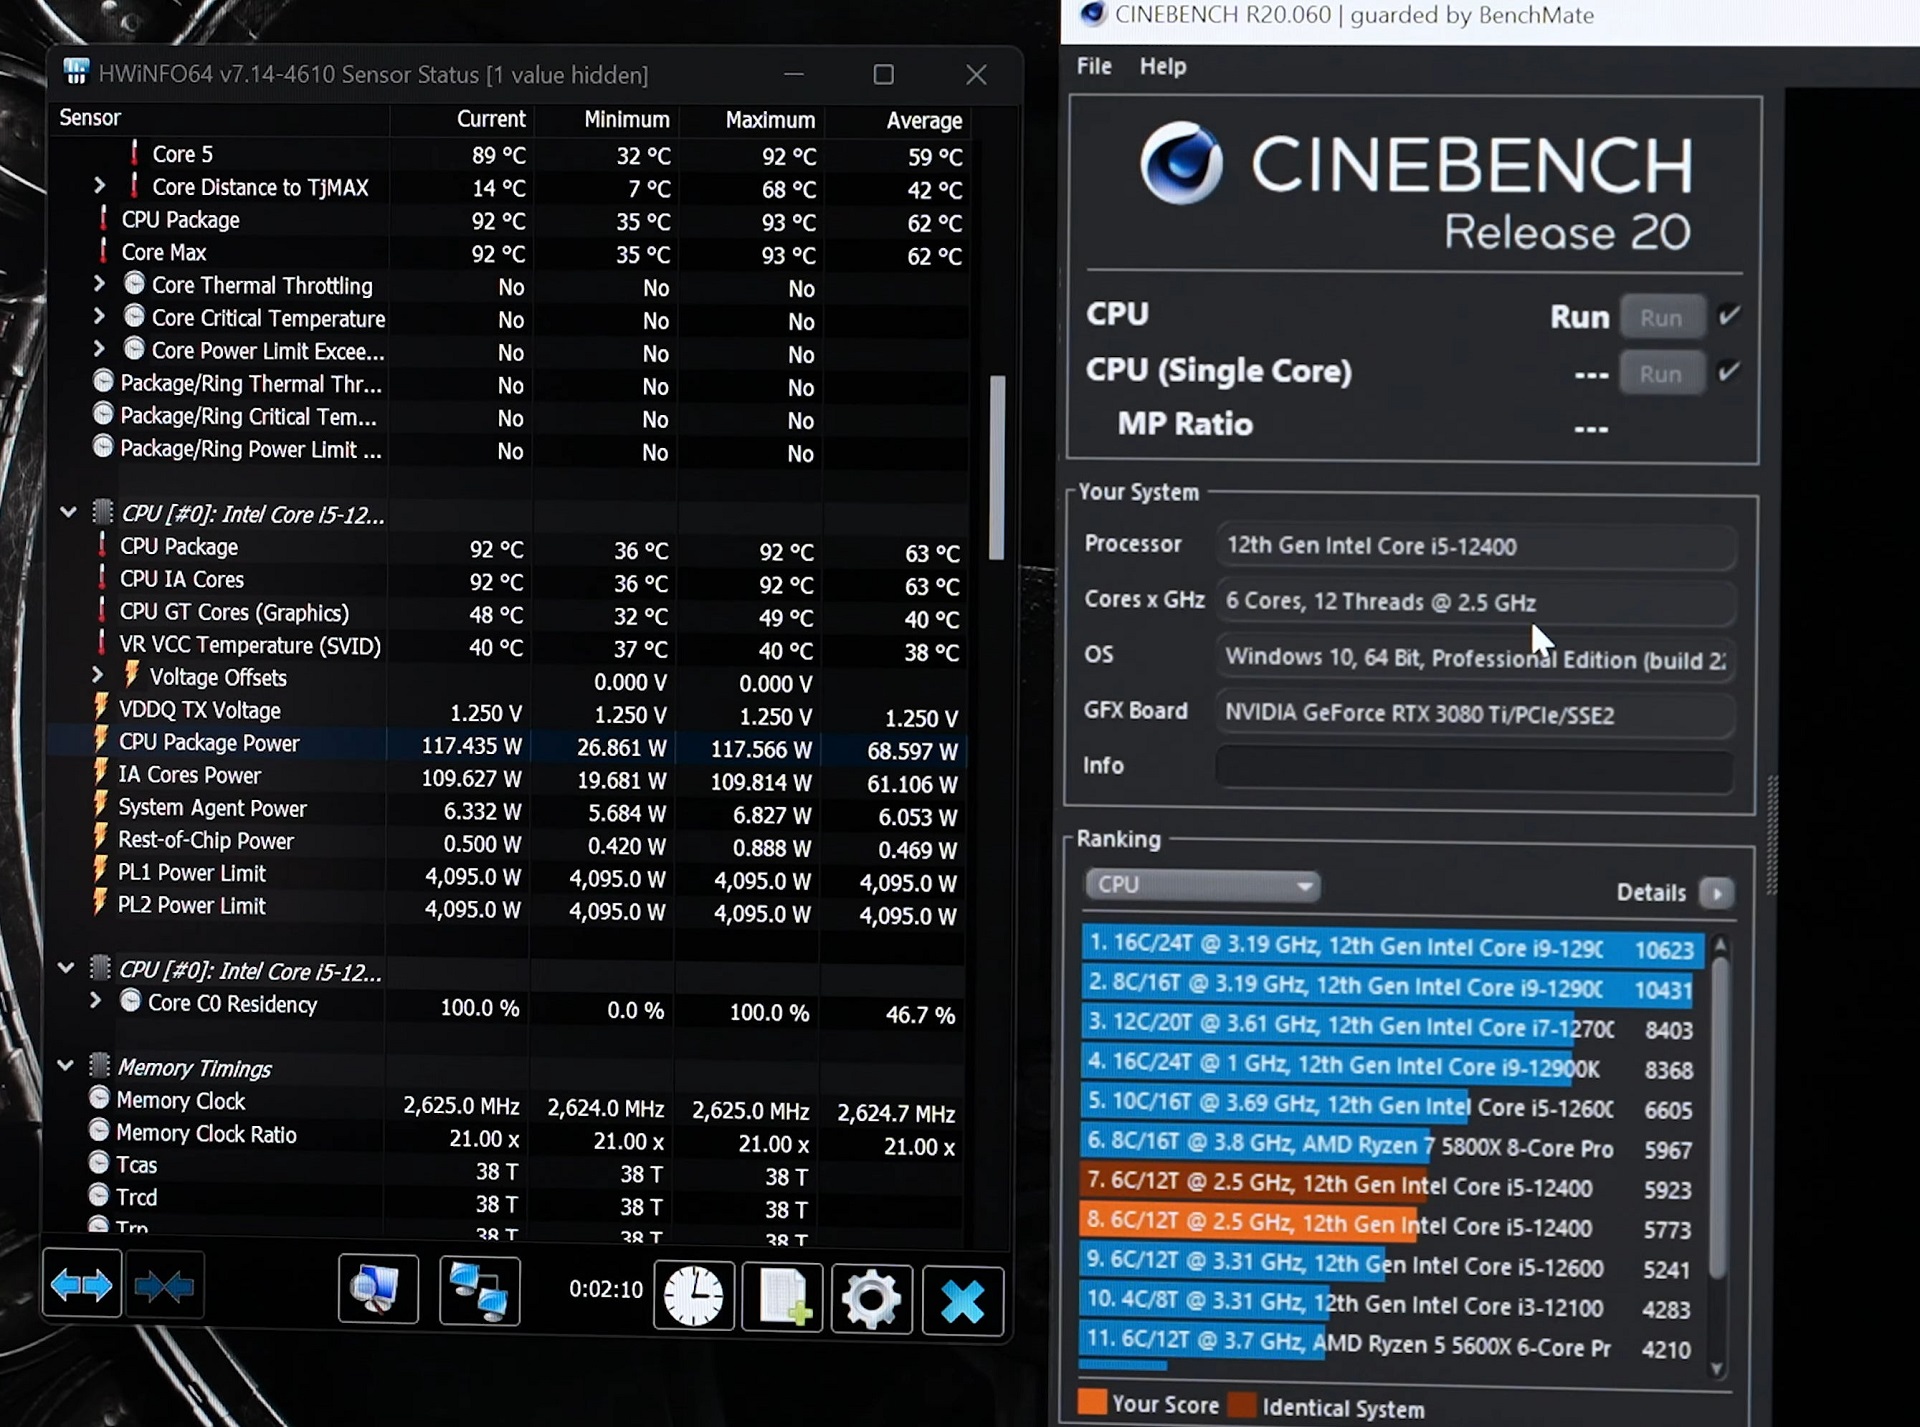This screenshot has width=1920, height=1427.
Task: Open the Cinebench Help menu
Action: (1162, 66)
